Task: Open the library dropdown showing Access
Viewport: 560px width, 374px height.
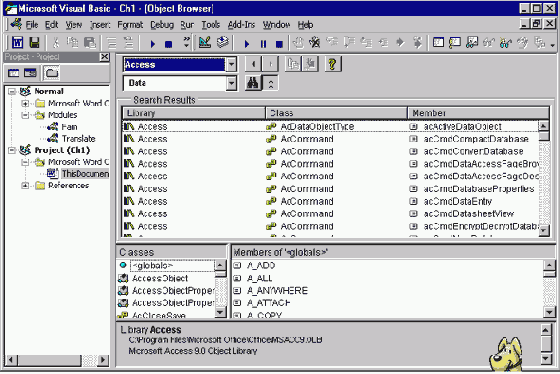Action: tap(231, 65)
